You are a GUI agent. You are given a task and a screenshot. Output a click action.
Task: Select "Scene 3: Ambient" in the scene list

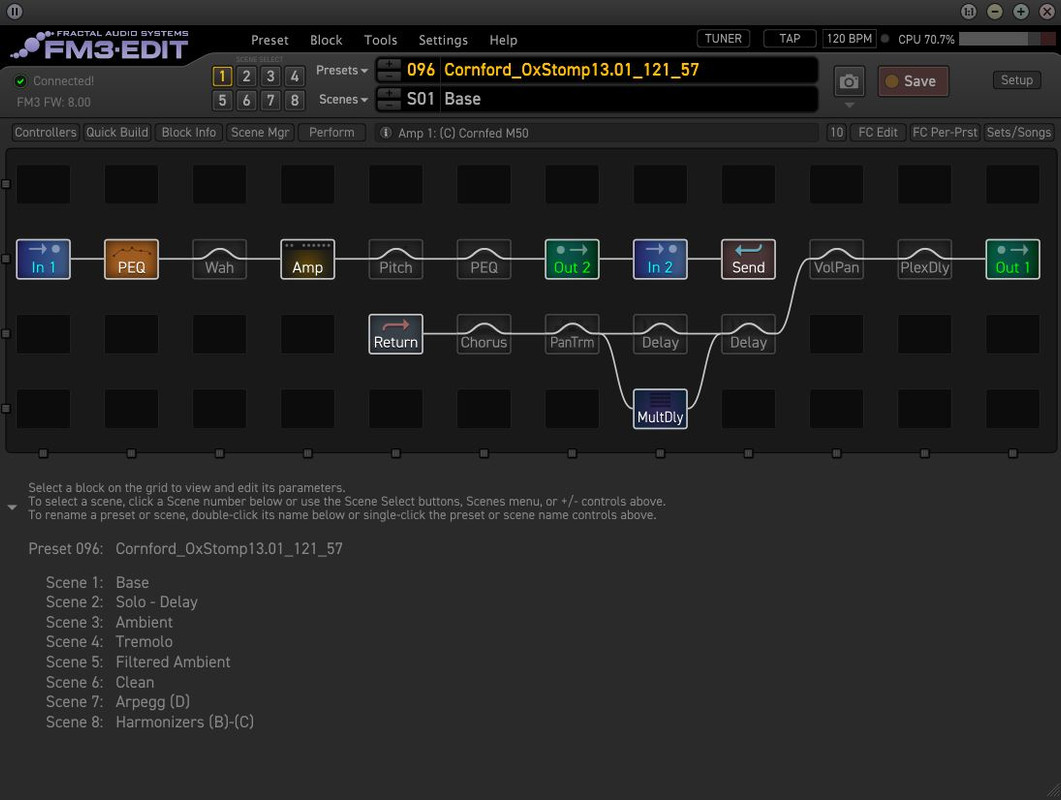[109, 622]
